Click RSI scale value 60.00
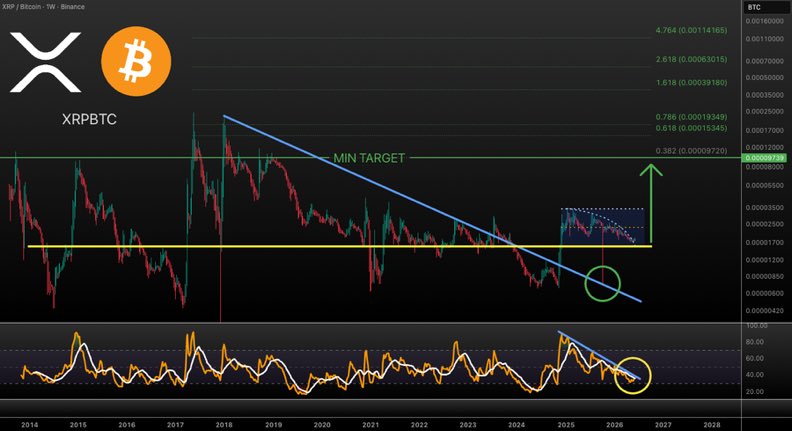This screenshot has height=431, width=792. 755,358
